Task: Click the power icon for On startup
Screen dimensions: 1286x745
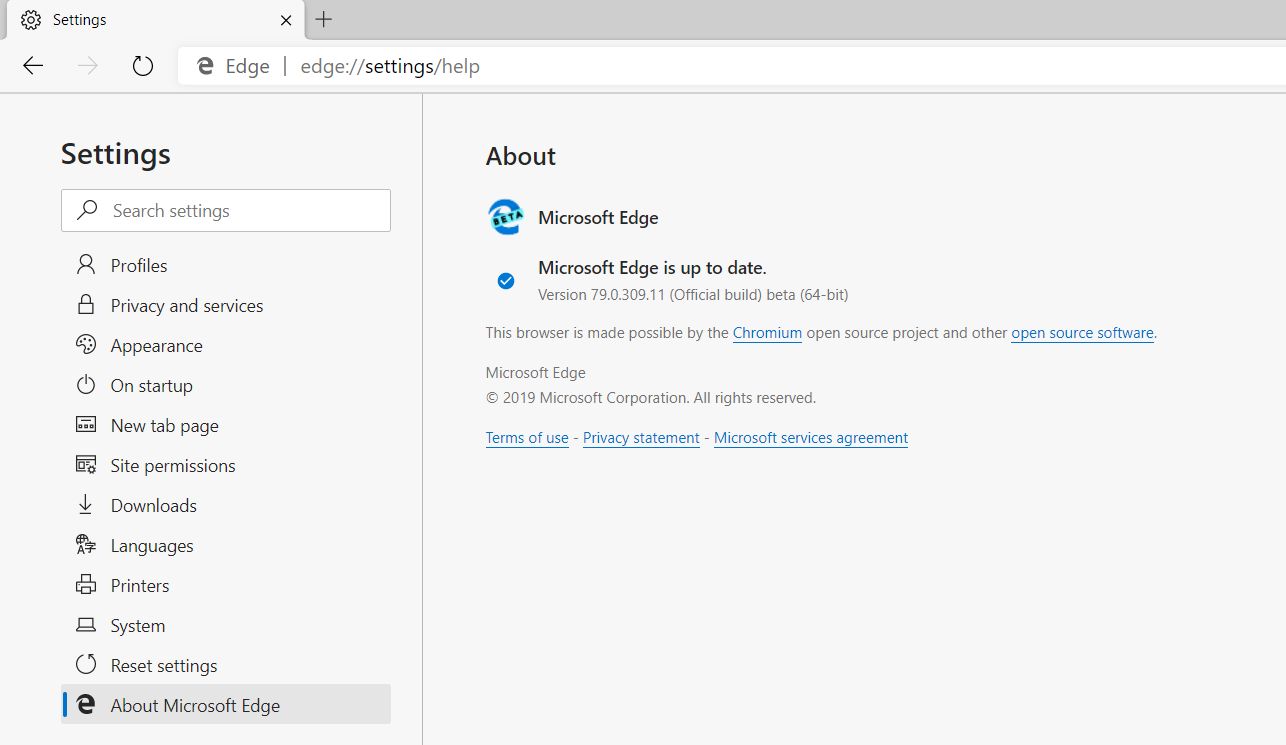Action: click(x=85, y=385)
